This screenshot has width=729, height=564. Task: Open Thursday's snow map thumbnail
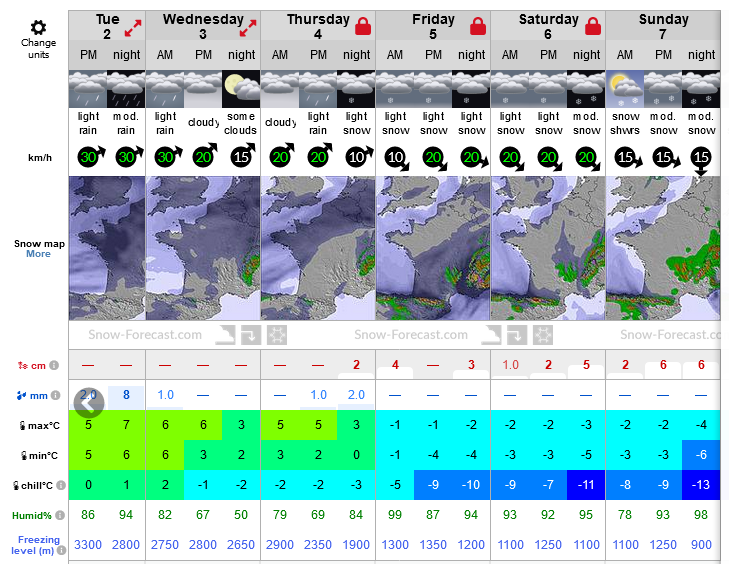click(x=318, y=248)
